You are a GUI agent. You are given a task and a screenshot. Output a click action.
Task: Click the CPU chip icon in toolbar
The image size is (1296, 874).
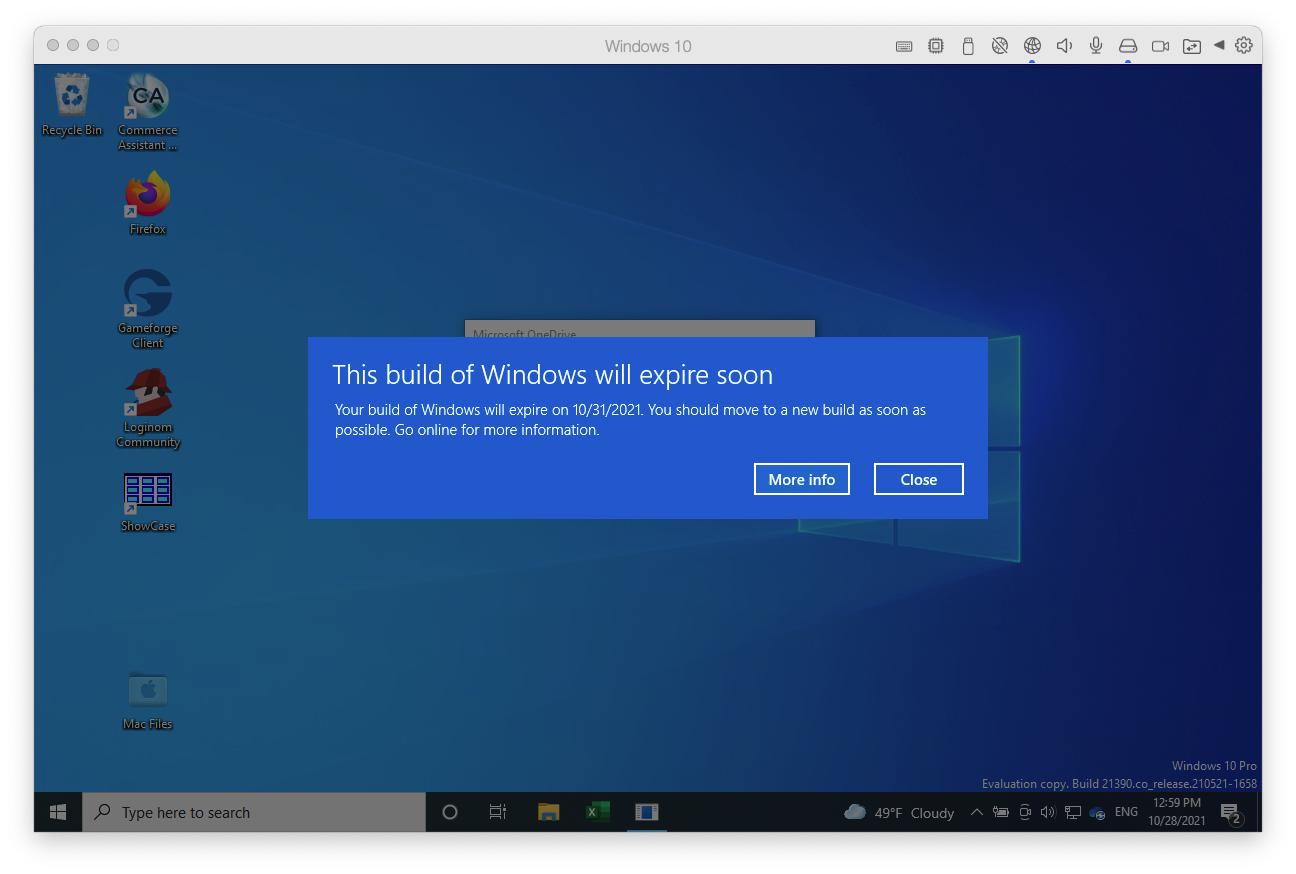[936, 46]
